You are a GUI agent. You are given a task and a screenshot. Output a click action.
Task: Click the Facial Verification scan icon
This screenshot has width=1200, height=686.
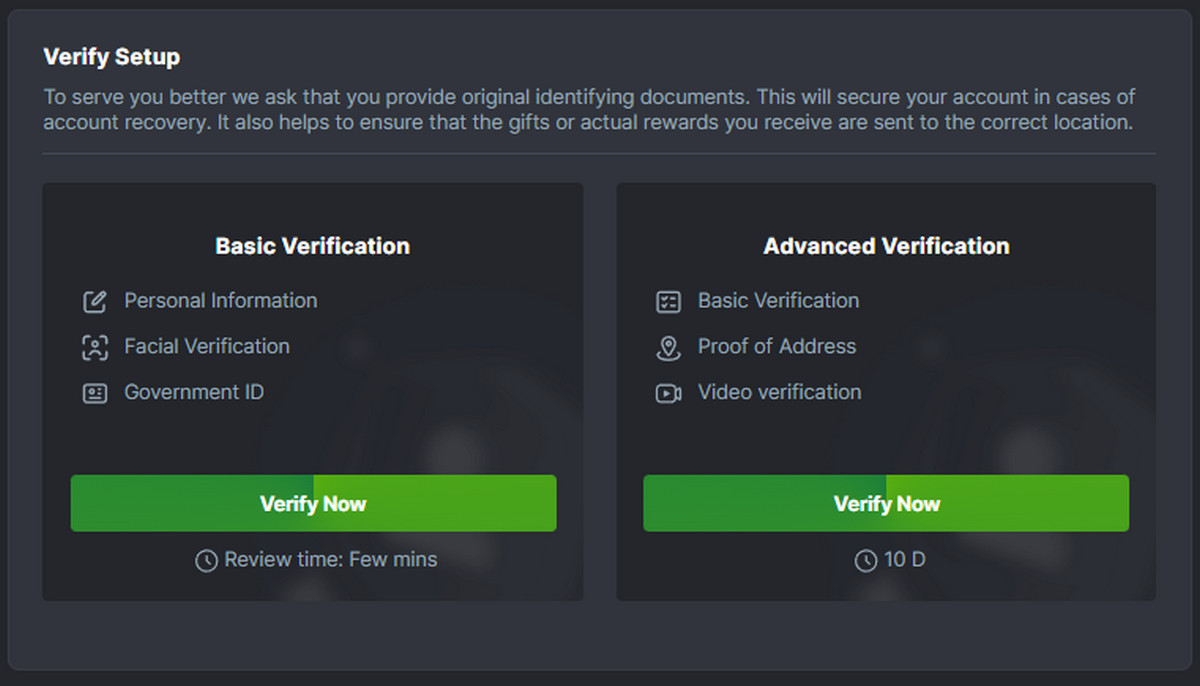94,347
